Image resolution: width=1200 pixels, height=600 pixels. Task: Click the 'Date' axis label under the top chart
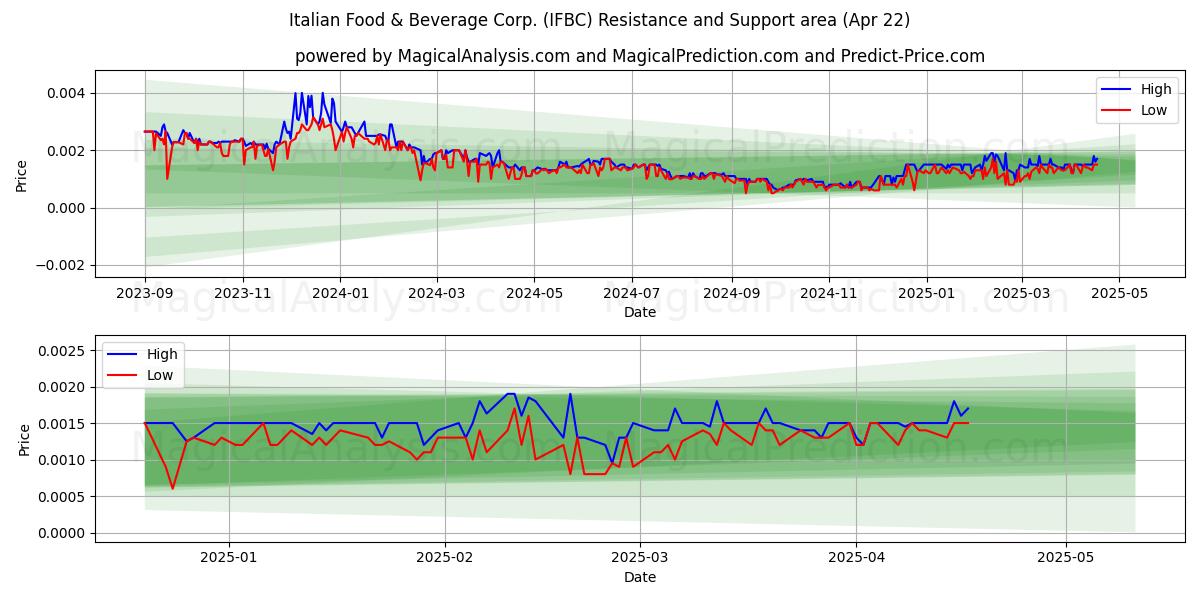(x=640, y=312)
